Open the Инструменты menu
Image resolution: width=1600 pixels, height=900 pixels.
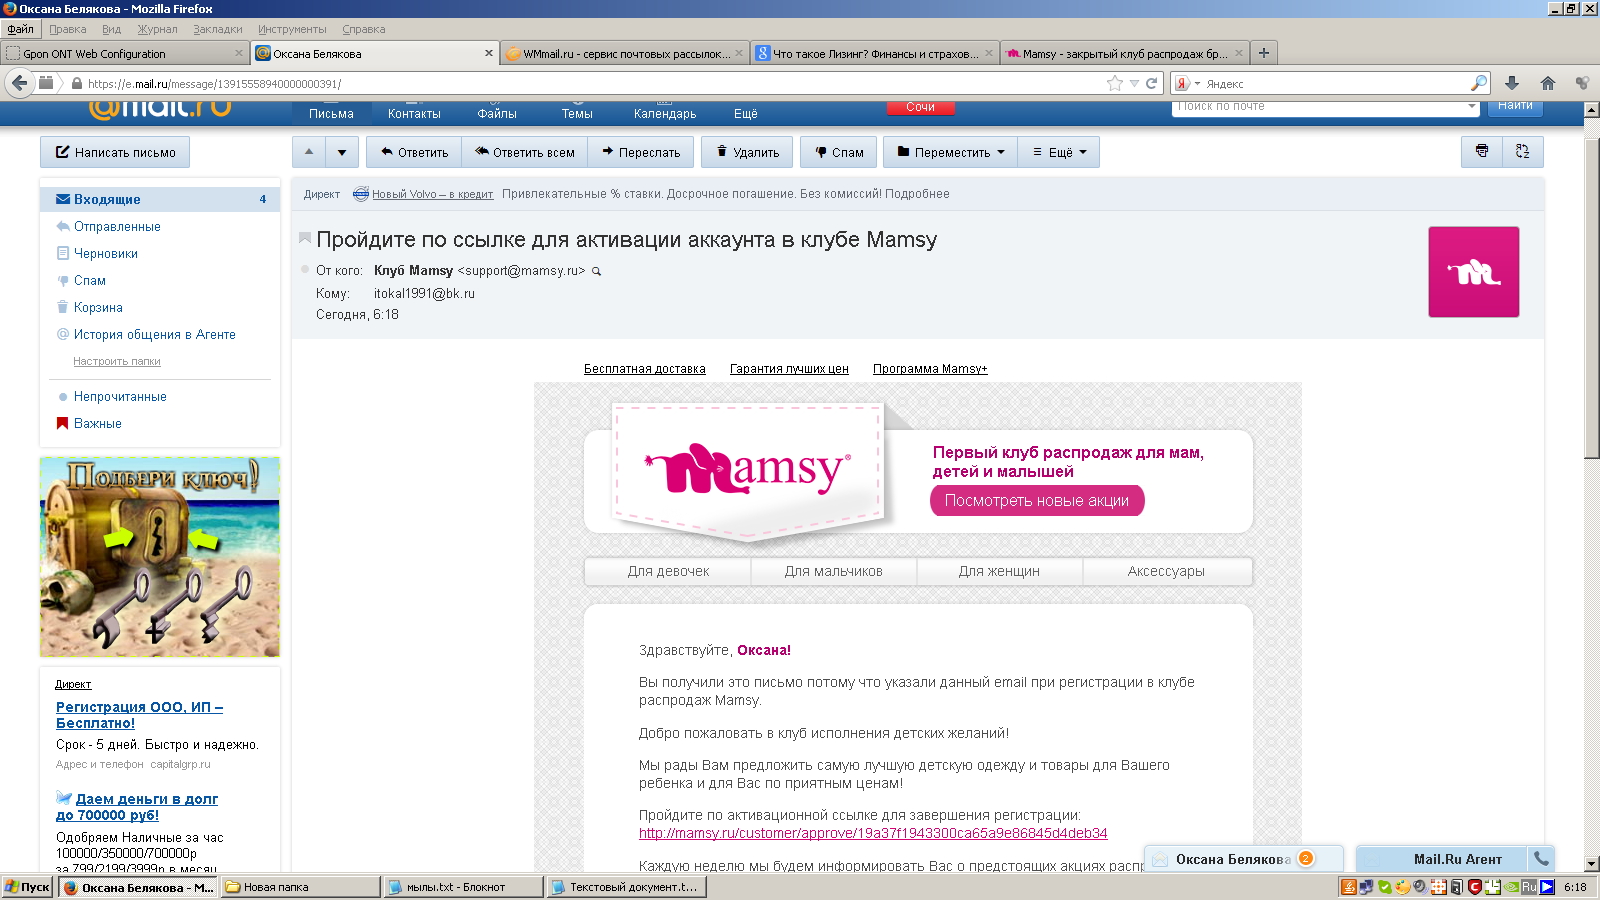[292, 29]
